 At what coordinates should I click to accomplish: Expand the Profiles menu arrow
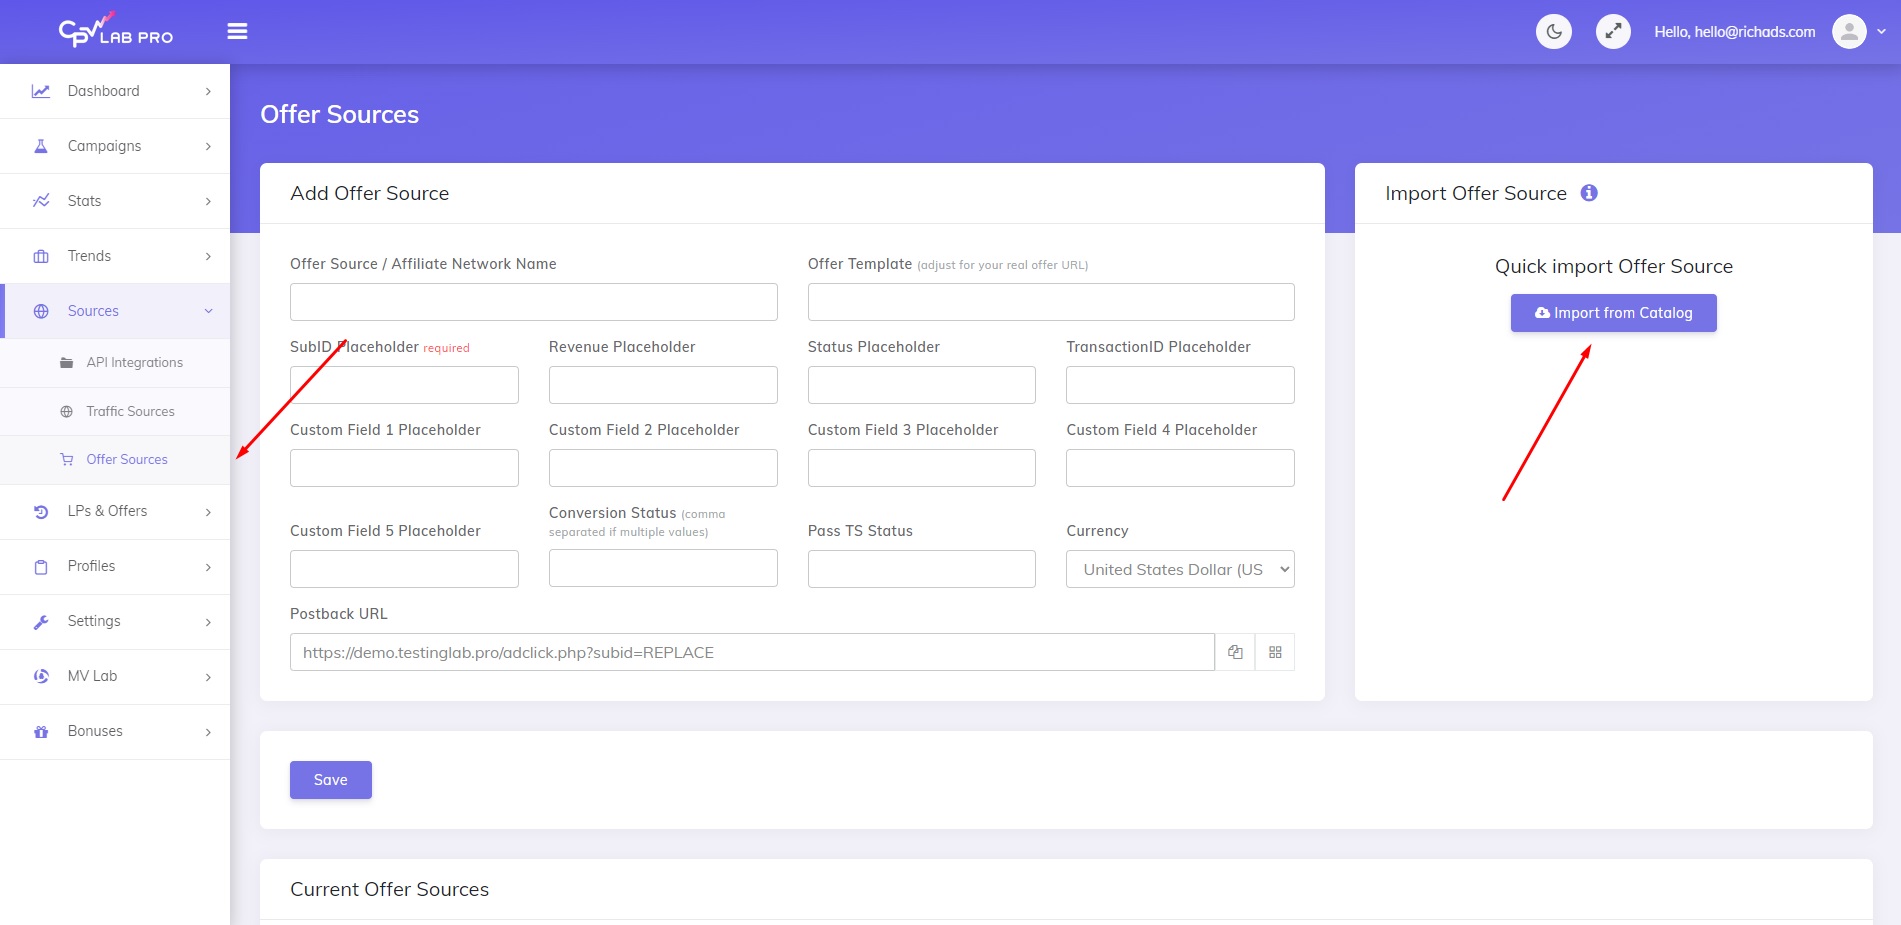click(208, 566)
